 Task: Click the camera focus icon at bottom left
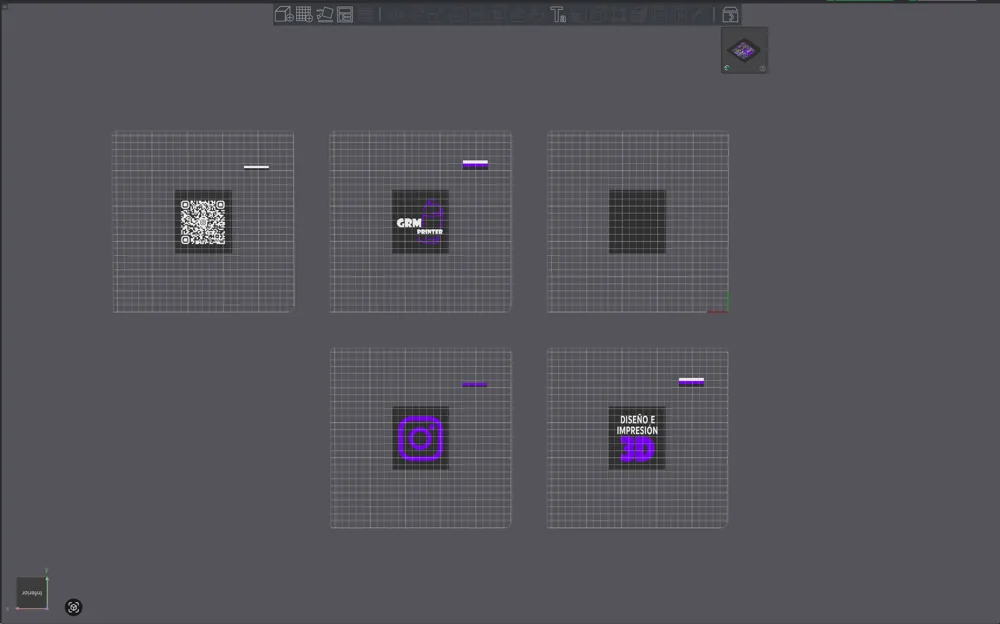tap(73, 607)
